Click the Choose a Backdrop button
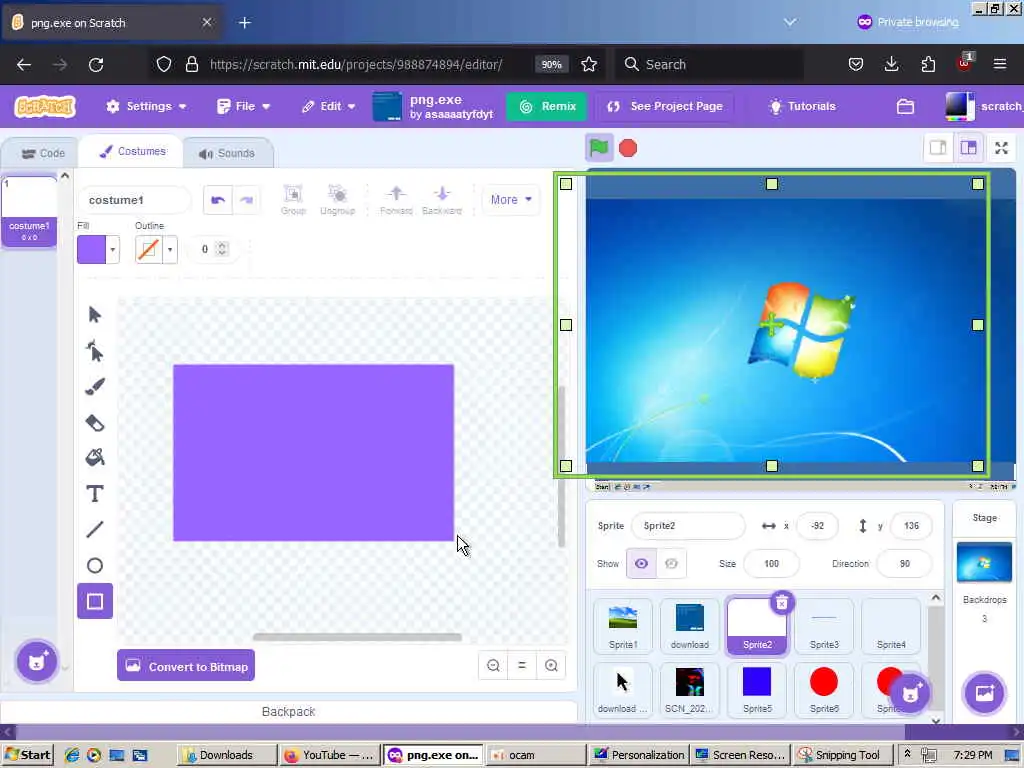This screenshot has width=1024, height=768. (x=984, y=693)
